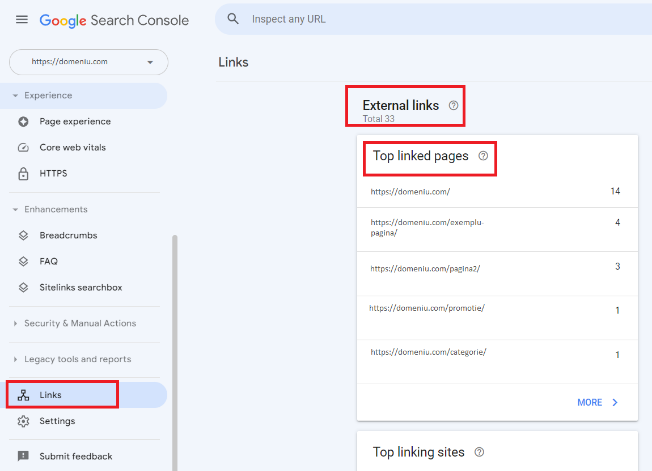Click the HTTPS lock icon
Image resolution: width=652 pixels, height=471 pixels.
(x=24, y=174)
